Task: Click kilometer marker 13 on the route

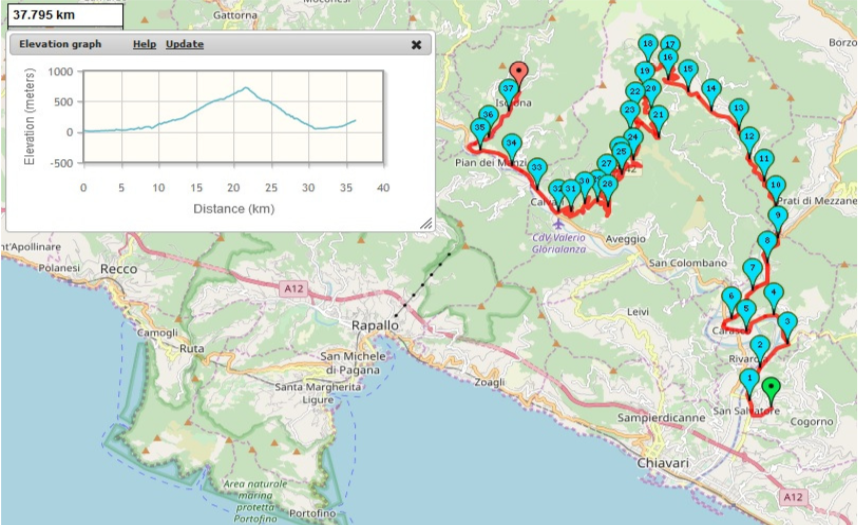Action: 738,108
